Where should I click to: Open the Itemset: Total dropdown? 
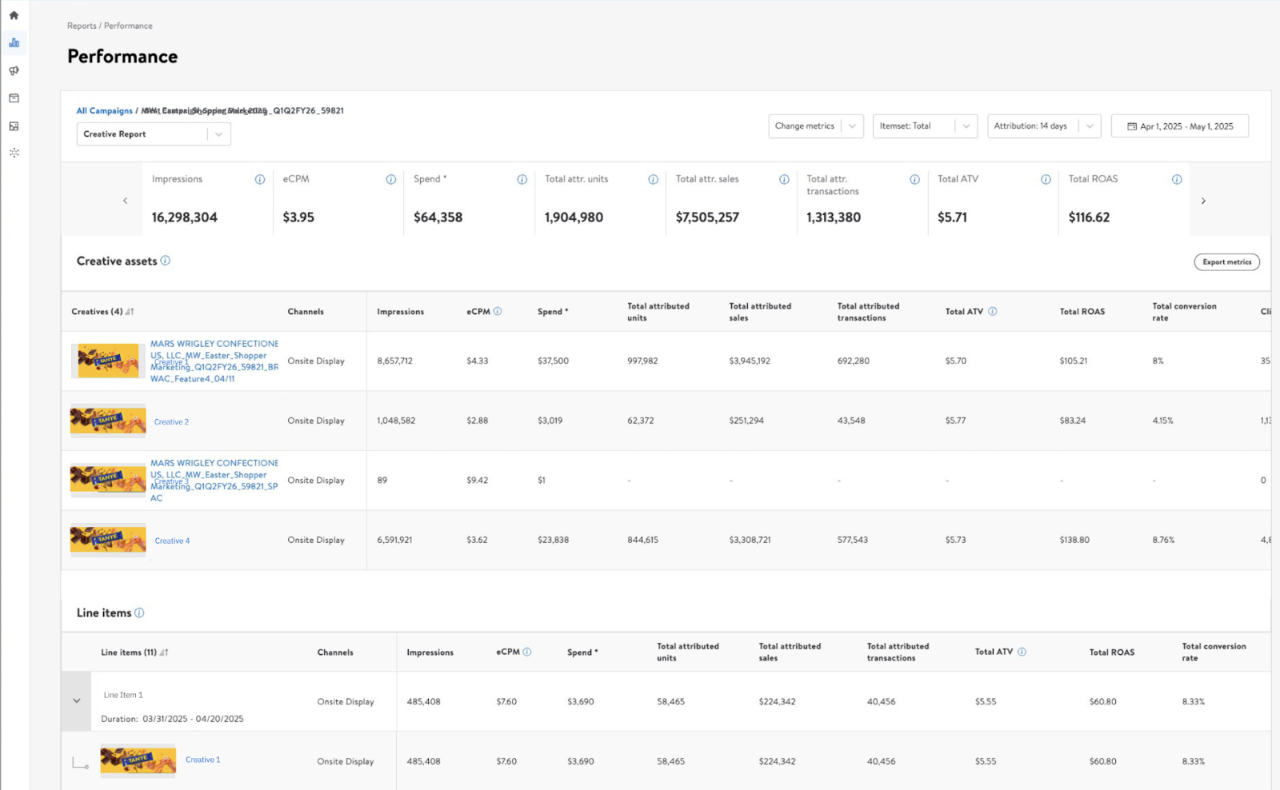point(923,126)
